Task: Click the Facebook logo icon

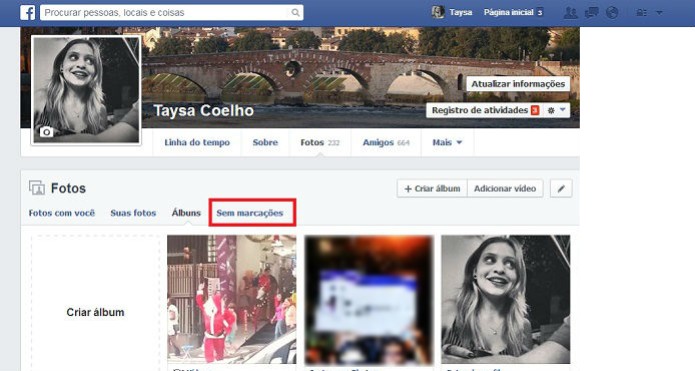Action: pyautogui.click(x=27, y=12)
